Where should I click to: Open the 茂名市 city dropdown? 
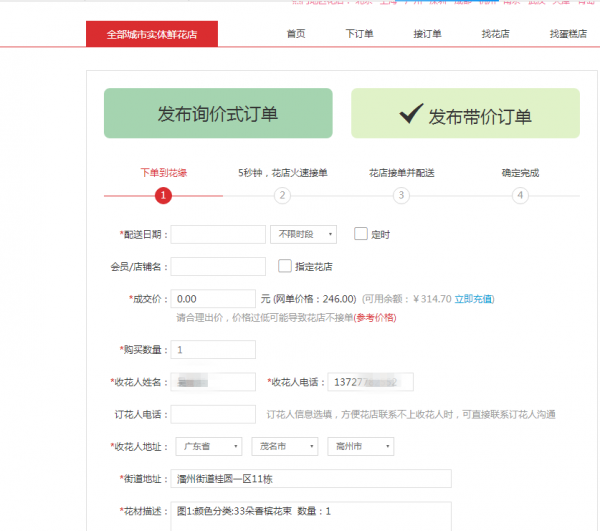point(284,446)
